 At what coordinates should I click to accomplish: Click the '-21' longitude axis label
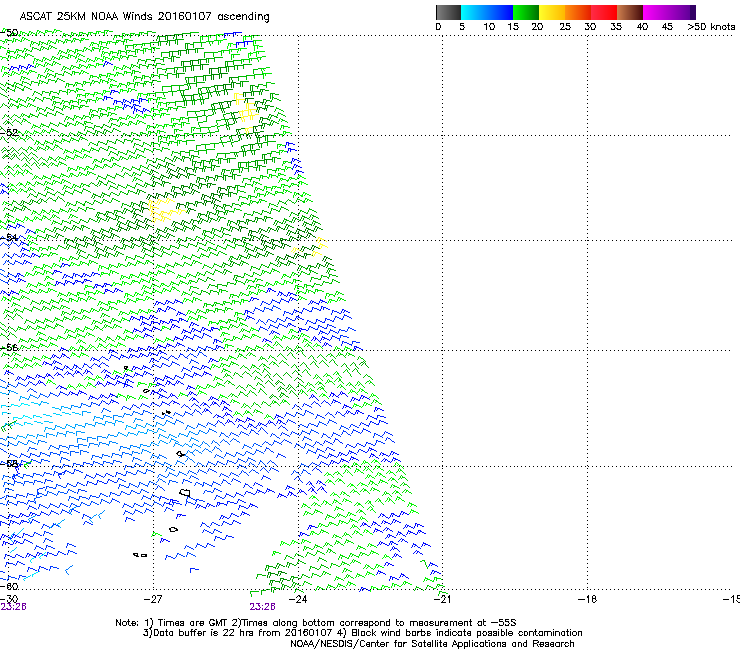pyautogui.click(x=442, y=599)
